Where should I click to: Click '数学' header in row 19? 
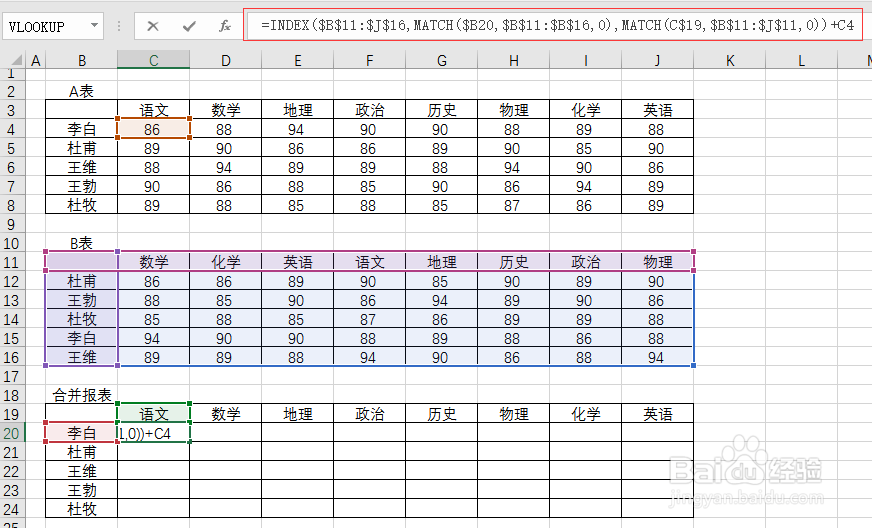click(x=226, y=414)
